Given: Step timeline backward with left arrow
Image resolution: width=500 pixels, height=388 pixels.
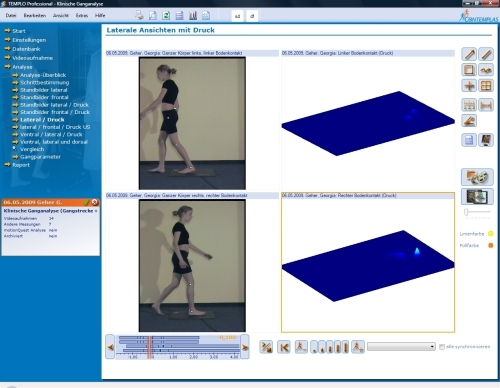Looking at the screenshot, I should [110, 347].
